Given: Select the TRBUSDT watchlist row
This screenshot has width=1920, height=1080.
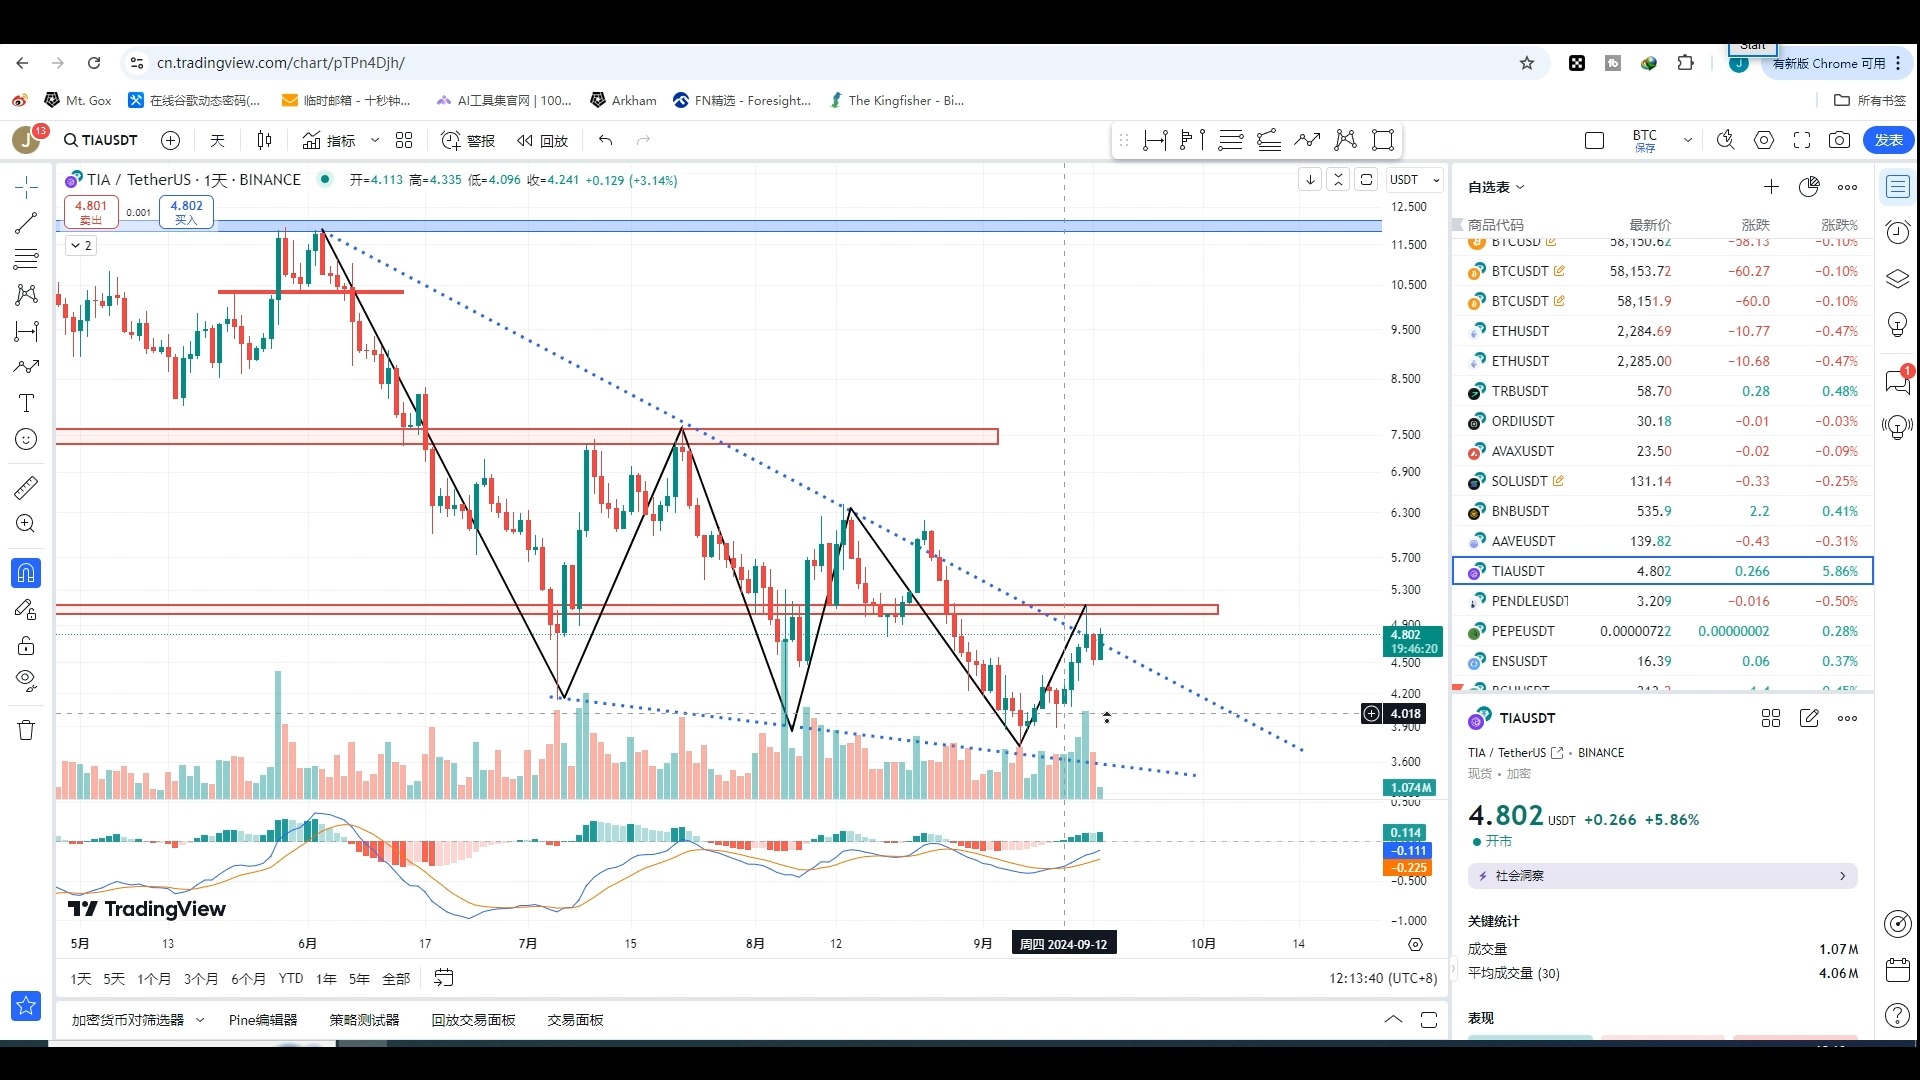Looking at the screenshot, I should (x=1662, y=391).
